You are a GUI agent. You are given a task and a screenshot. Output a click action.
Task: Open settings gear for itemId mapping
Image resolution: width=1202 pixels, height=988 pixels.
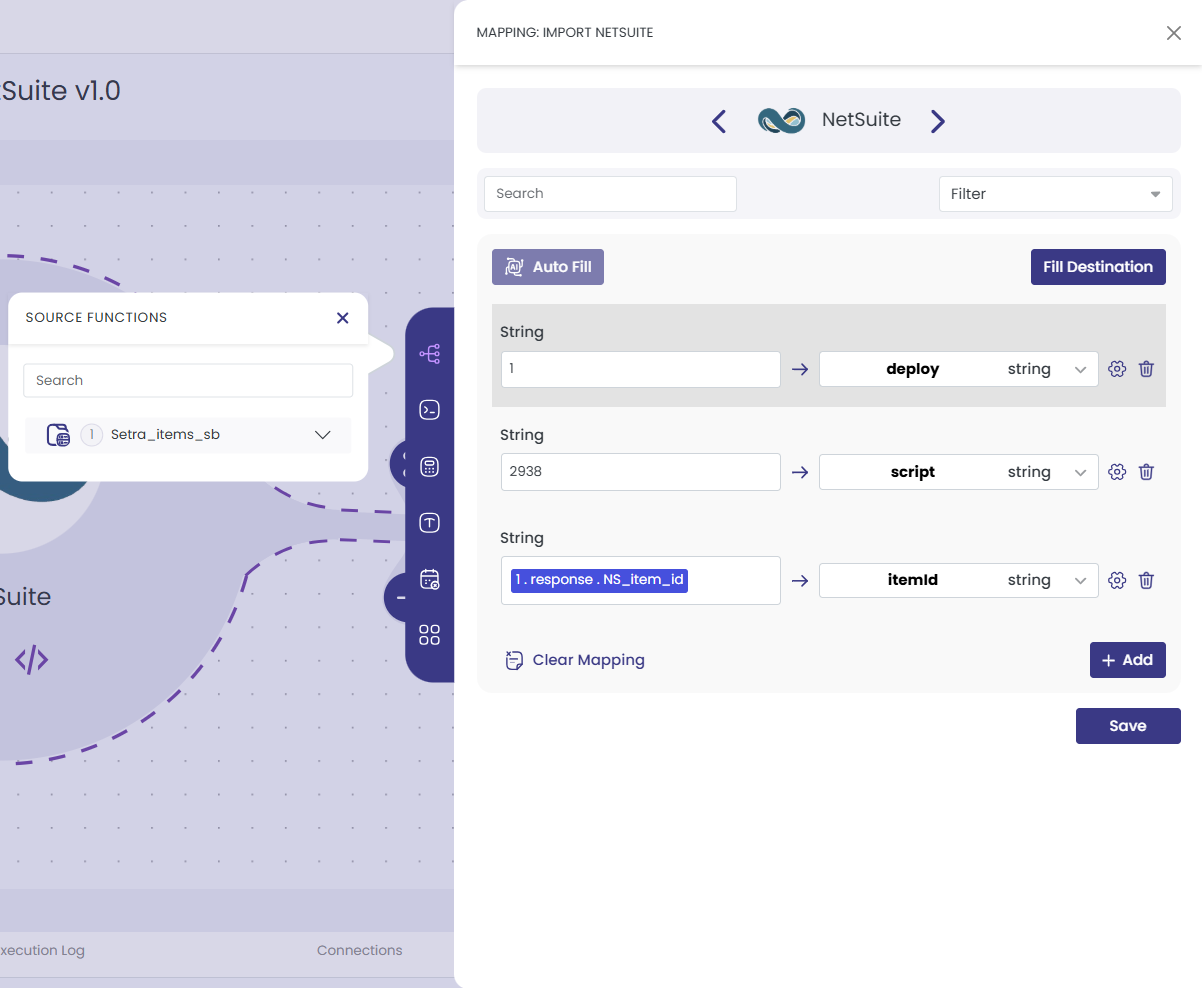(1118, 580)
